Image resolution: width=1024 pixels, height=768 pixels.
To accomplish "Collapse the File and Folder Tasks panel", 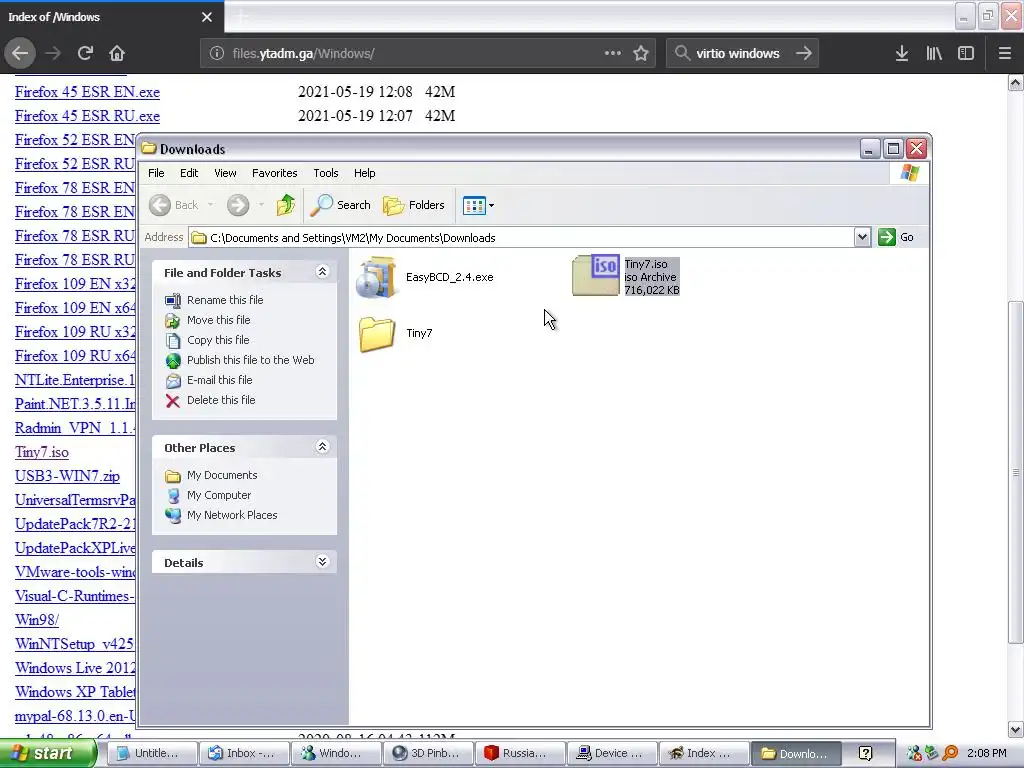I will coord(322,272).
